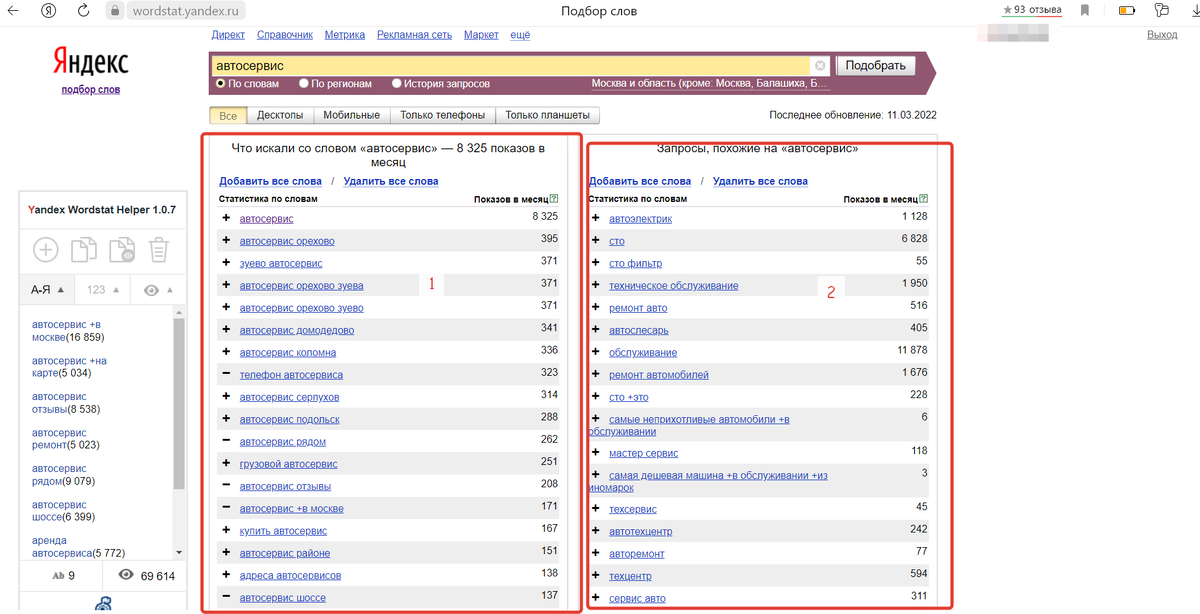Click the Helper list scrollbar thumb
The height and width of the screenshot is (614, 1200).
(x=179, y=404)
